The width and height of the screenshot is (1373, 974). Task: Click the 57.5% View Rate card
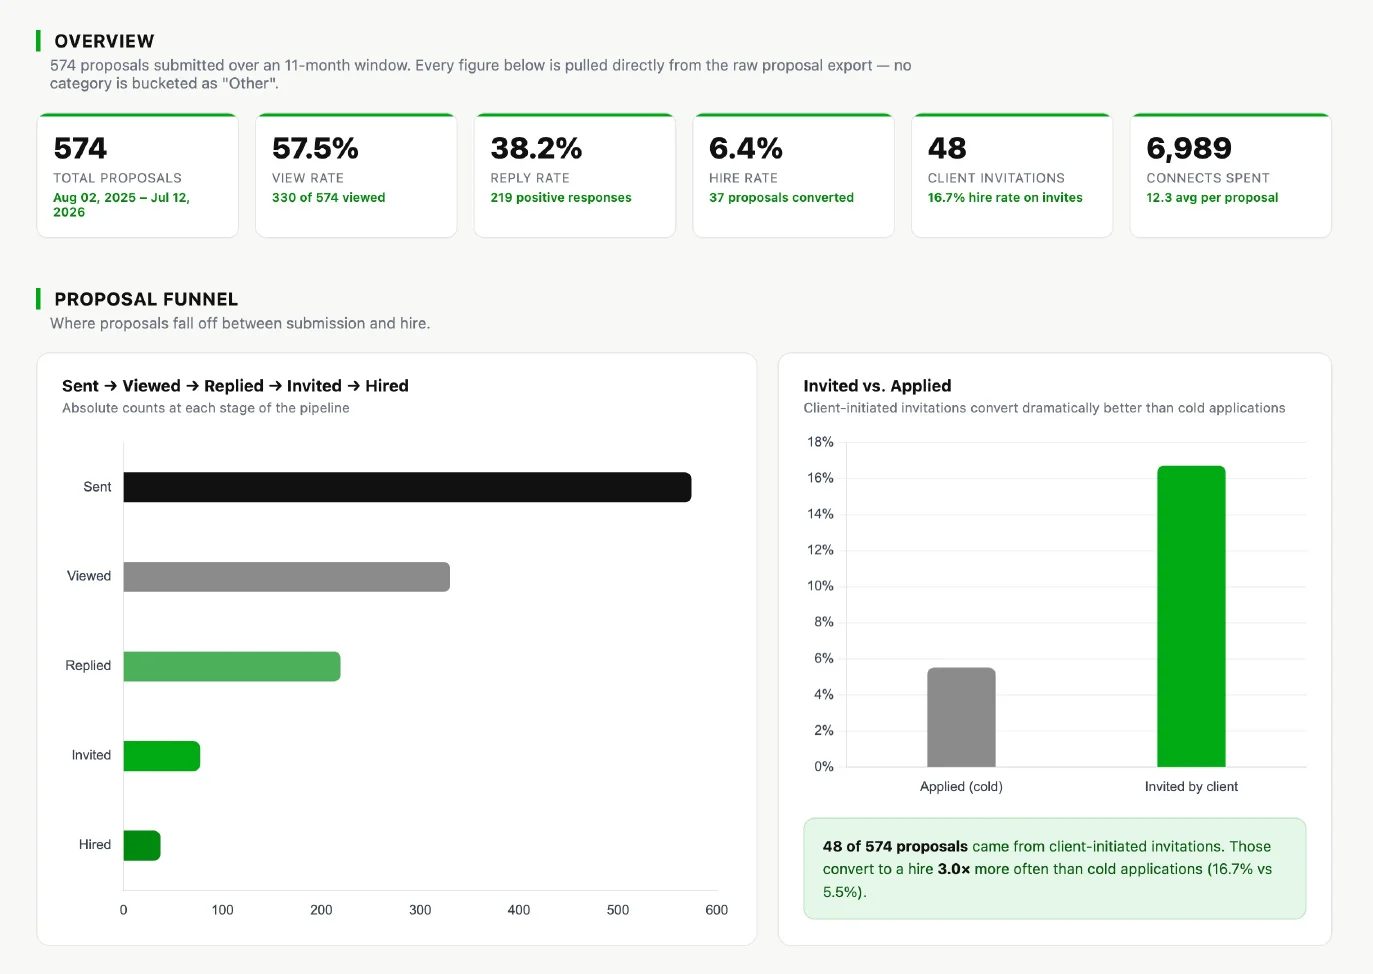pyautogui.click(x=356, y=175)
